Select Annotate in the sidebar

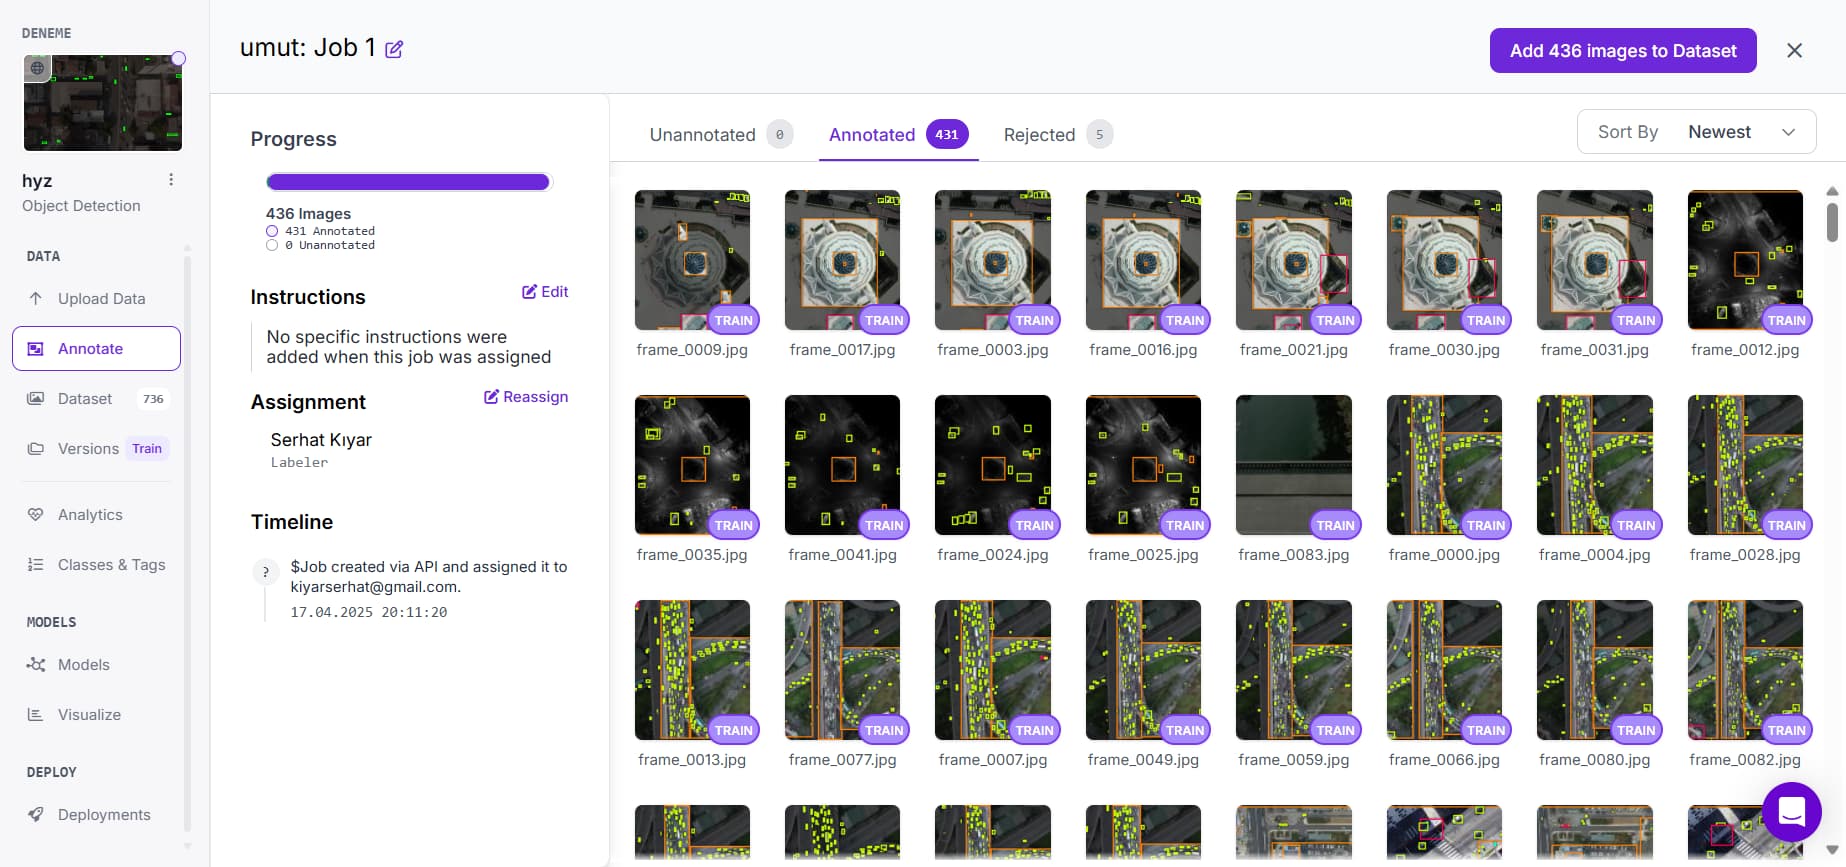pos(96,348)
